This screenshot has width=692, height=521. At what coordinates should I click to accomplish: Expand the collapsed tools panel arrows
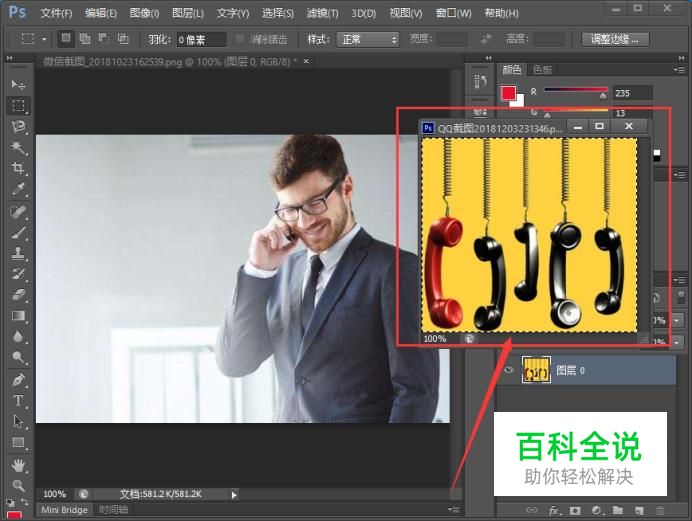[x=10, y=58]
